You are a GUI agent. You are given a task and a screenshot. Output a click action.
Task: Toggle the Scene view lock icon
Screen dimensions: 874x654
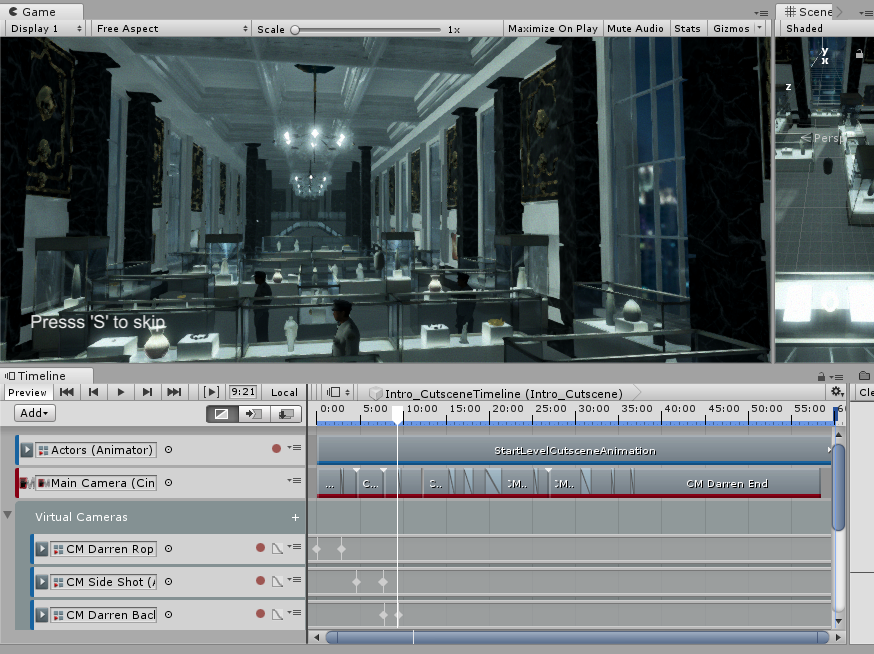tap(859, 54)
